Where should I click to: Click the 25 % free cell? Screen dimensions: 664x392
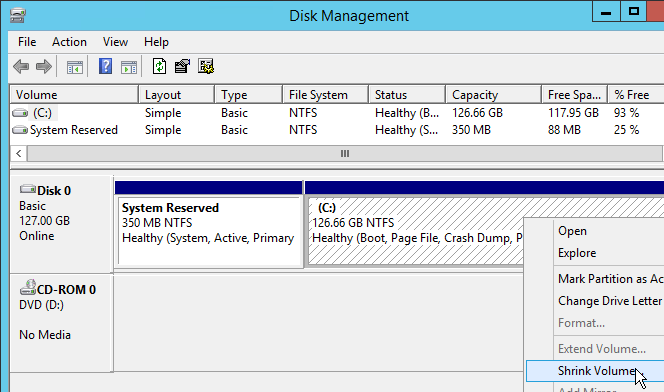tap(626, 130)
